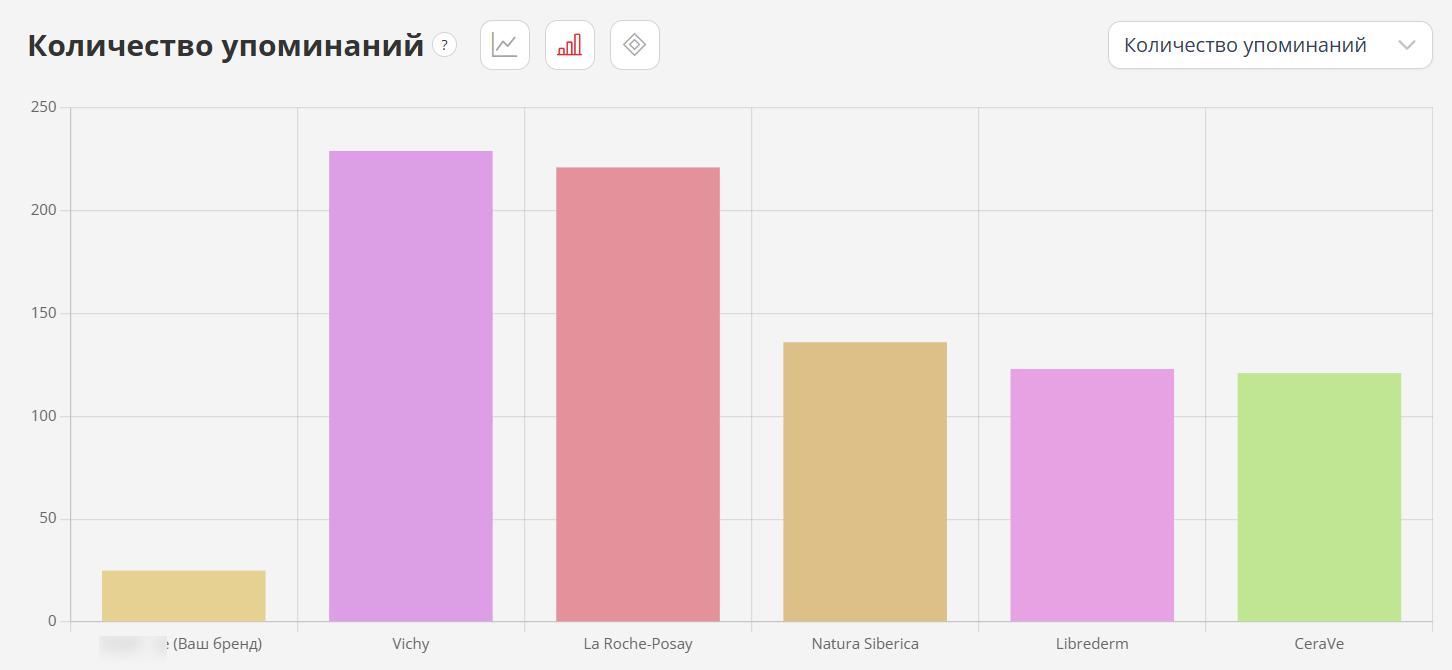This screenshot has width=1452, height=670.
Task: Click the La Roche-Posay axis label
Action: coord(638,644)
